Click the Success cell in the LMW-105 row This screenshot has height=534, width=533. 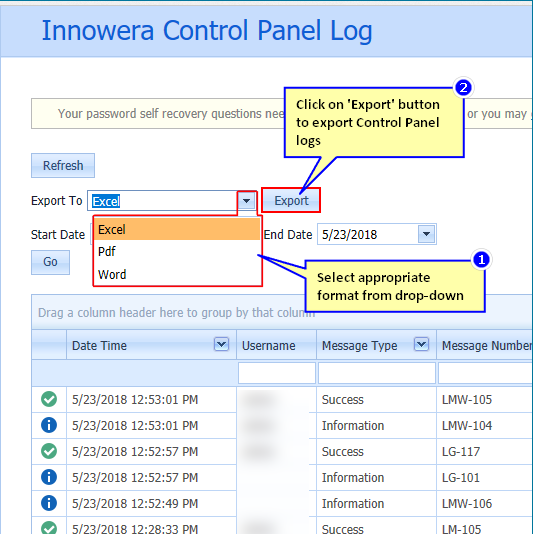click(x=376, y=399)
